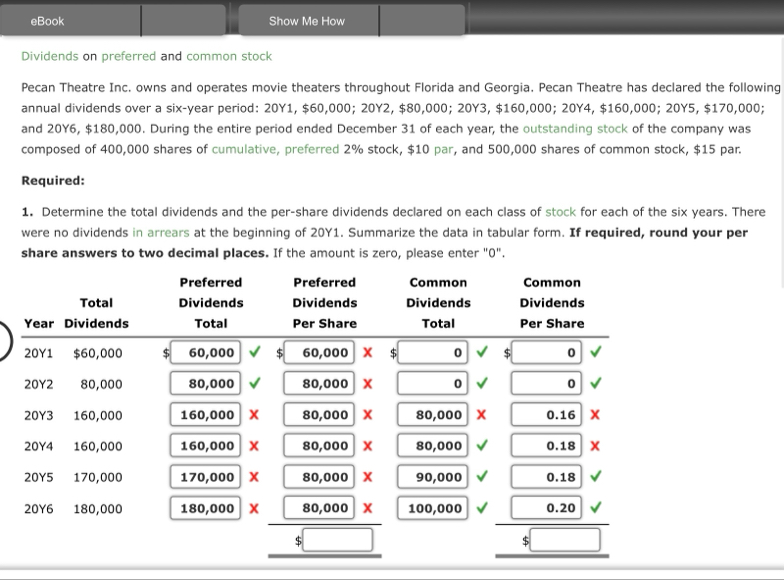Viewport: 784px width, 580px height.
Task: Click red X beside 20Y3 Preferred Per Share
Action: [x=368, y=414]
